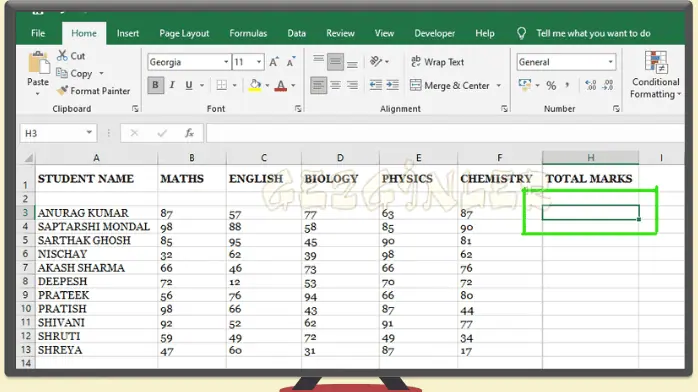Click the Increase Decimal icon
This screenshot has height=392, width=698.
click(x=590, y=85)
